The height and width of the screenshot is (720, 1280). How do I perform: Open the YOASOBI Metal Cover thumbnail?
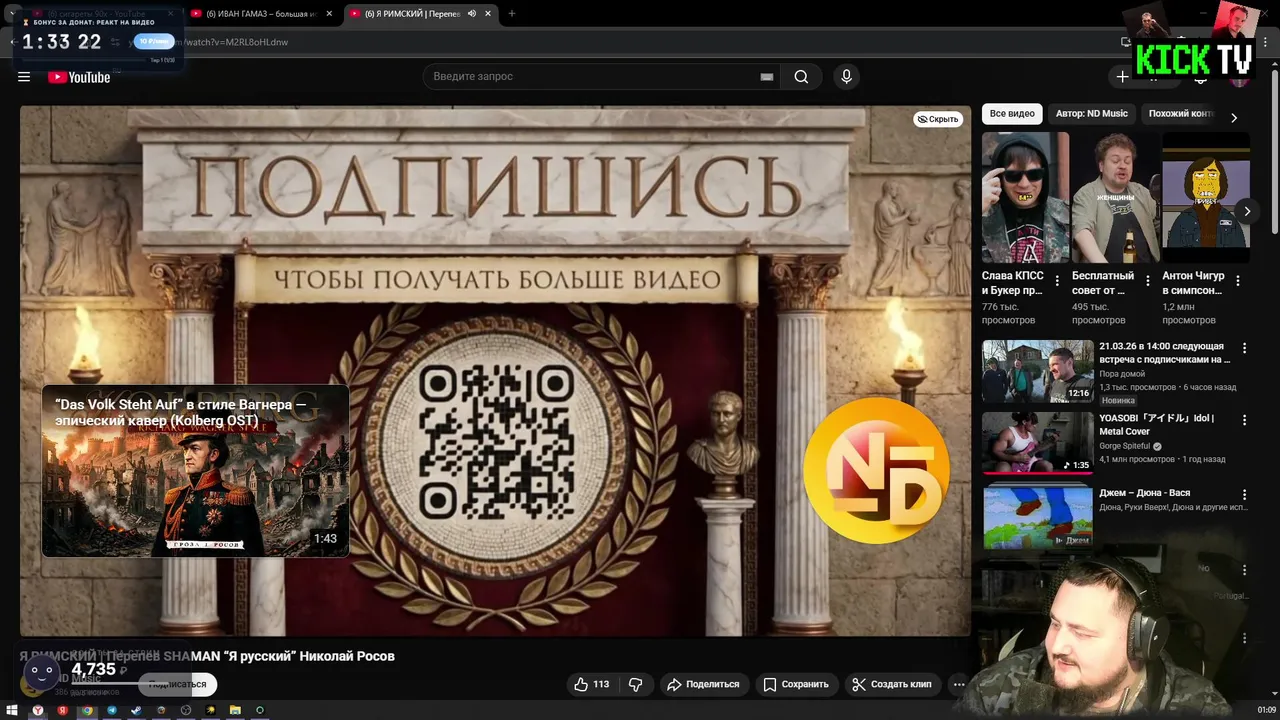point(1038,443)
